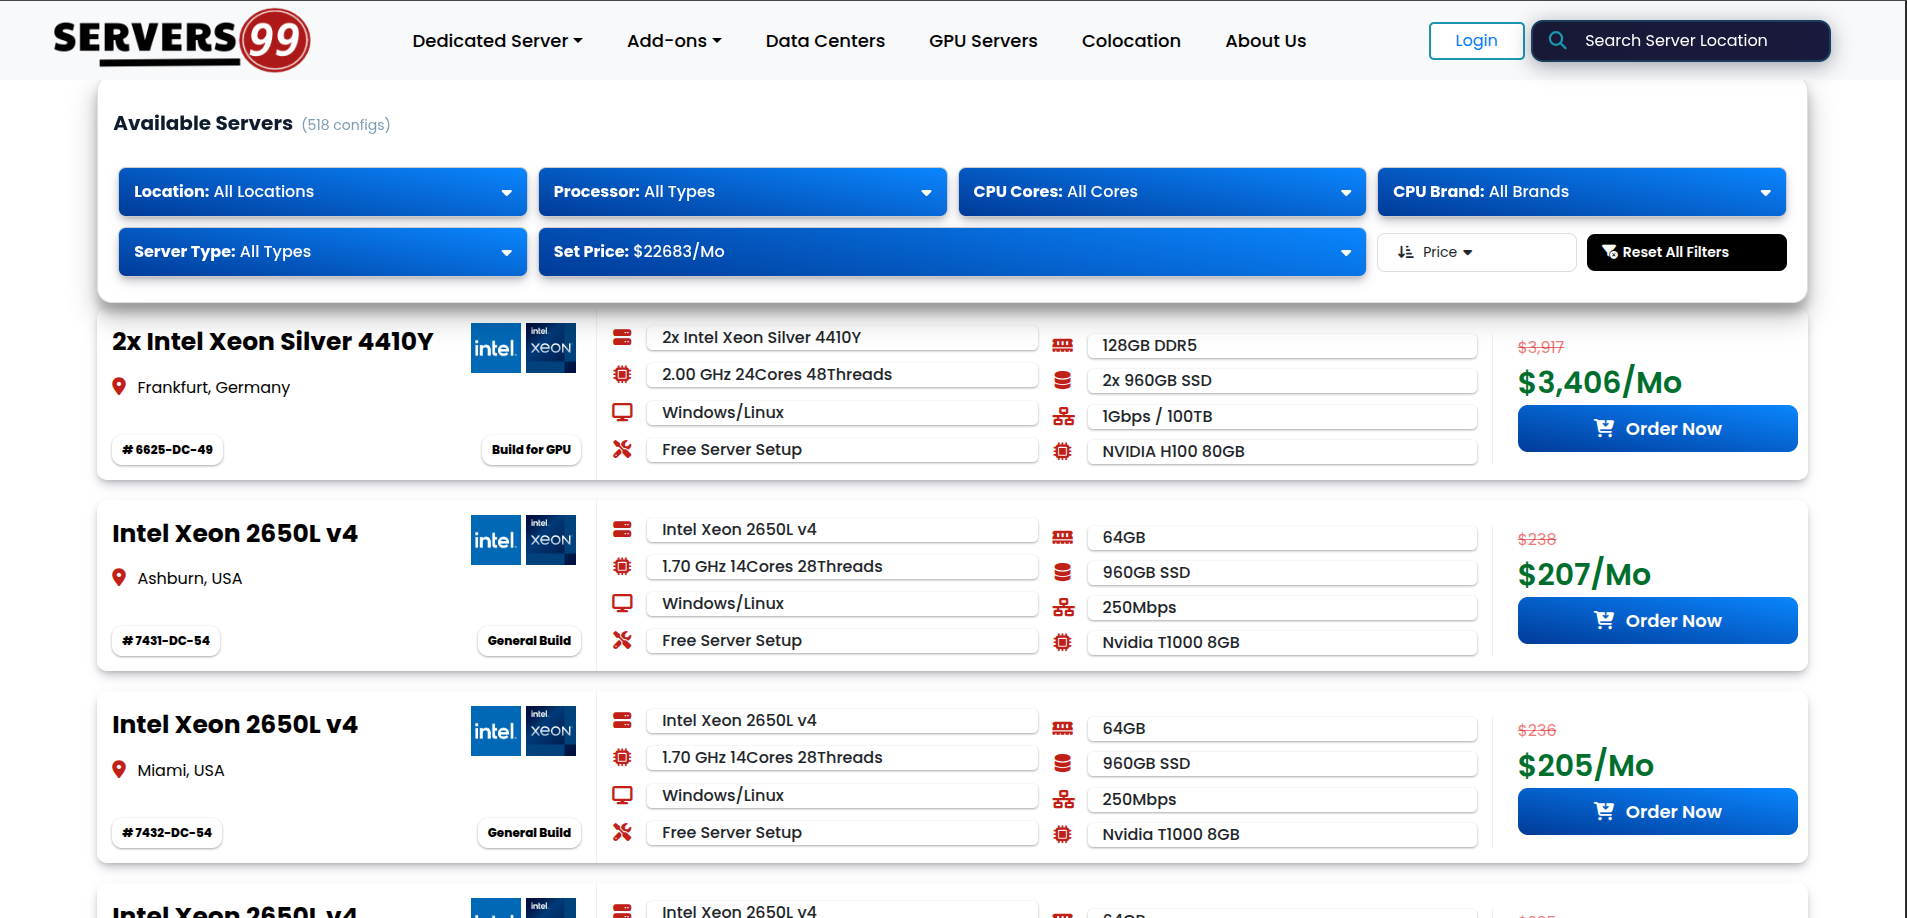Open the Dedicated Server menu

[497, 41]
